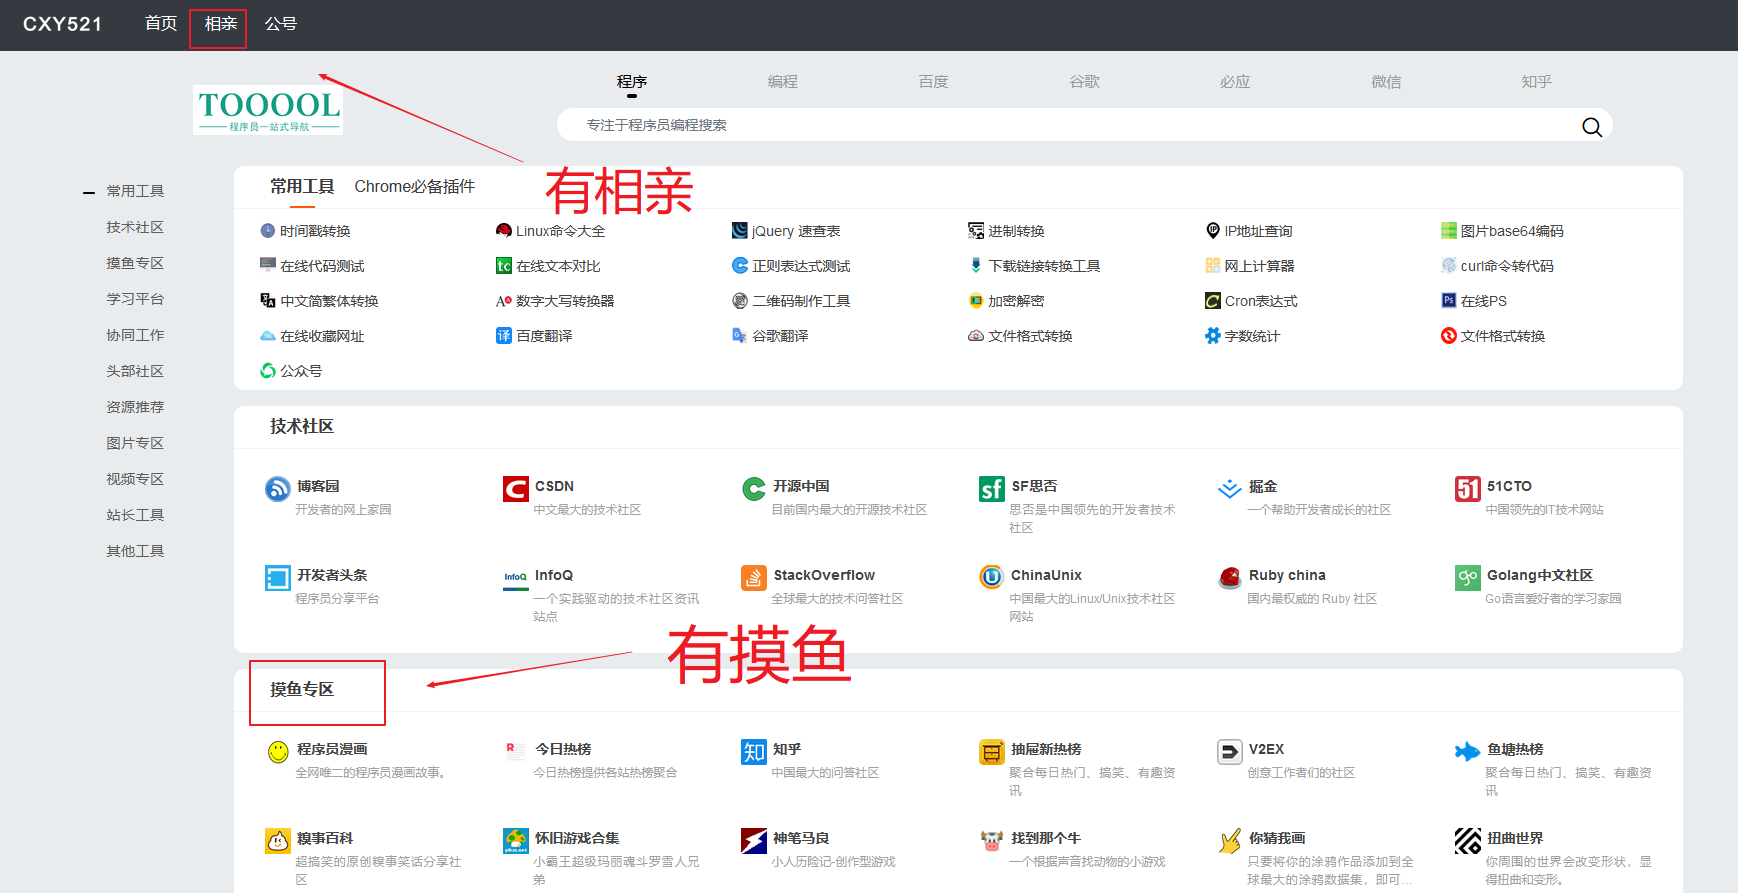
Task: Select the 百度 search tab
Action: [933, 81]
